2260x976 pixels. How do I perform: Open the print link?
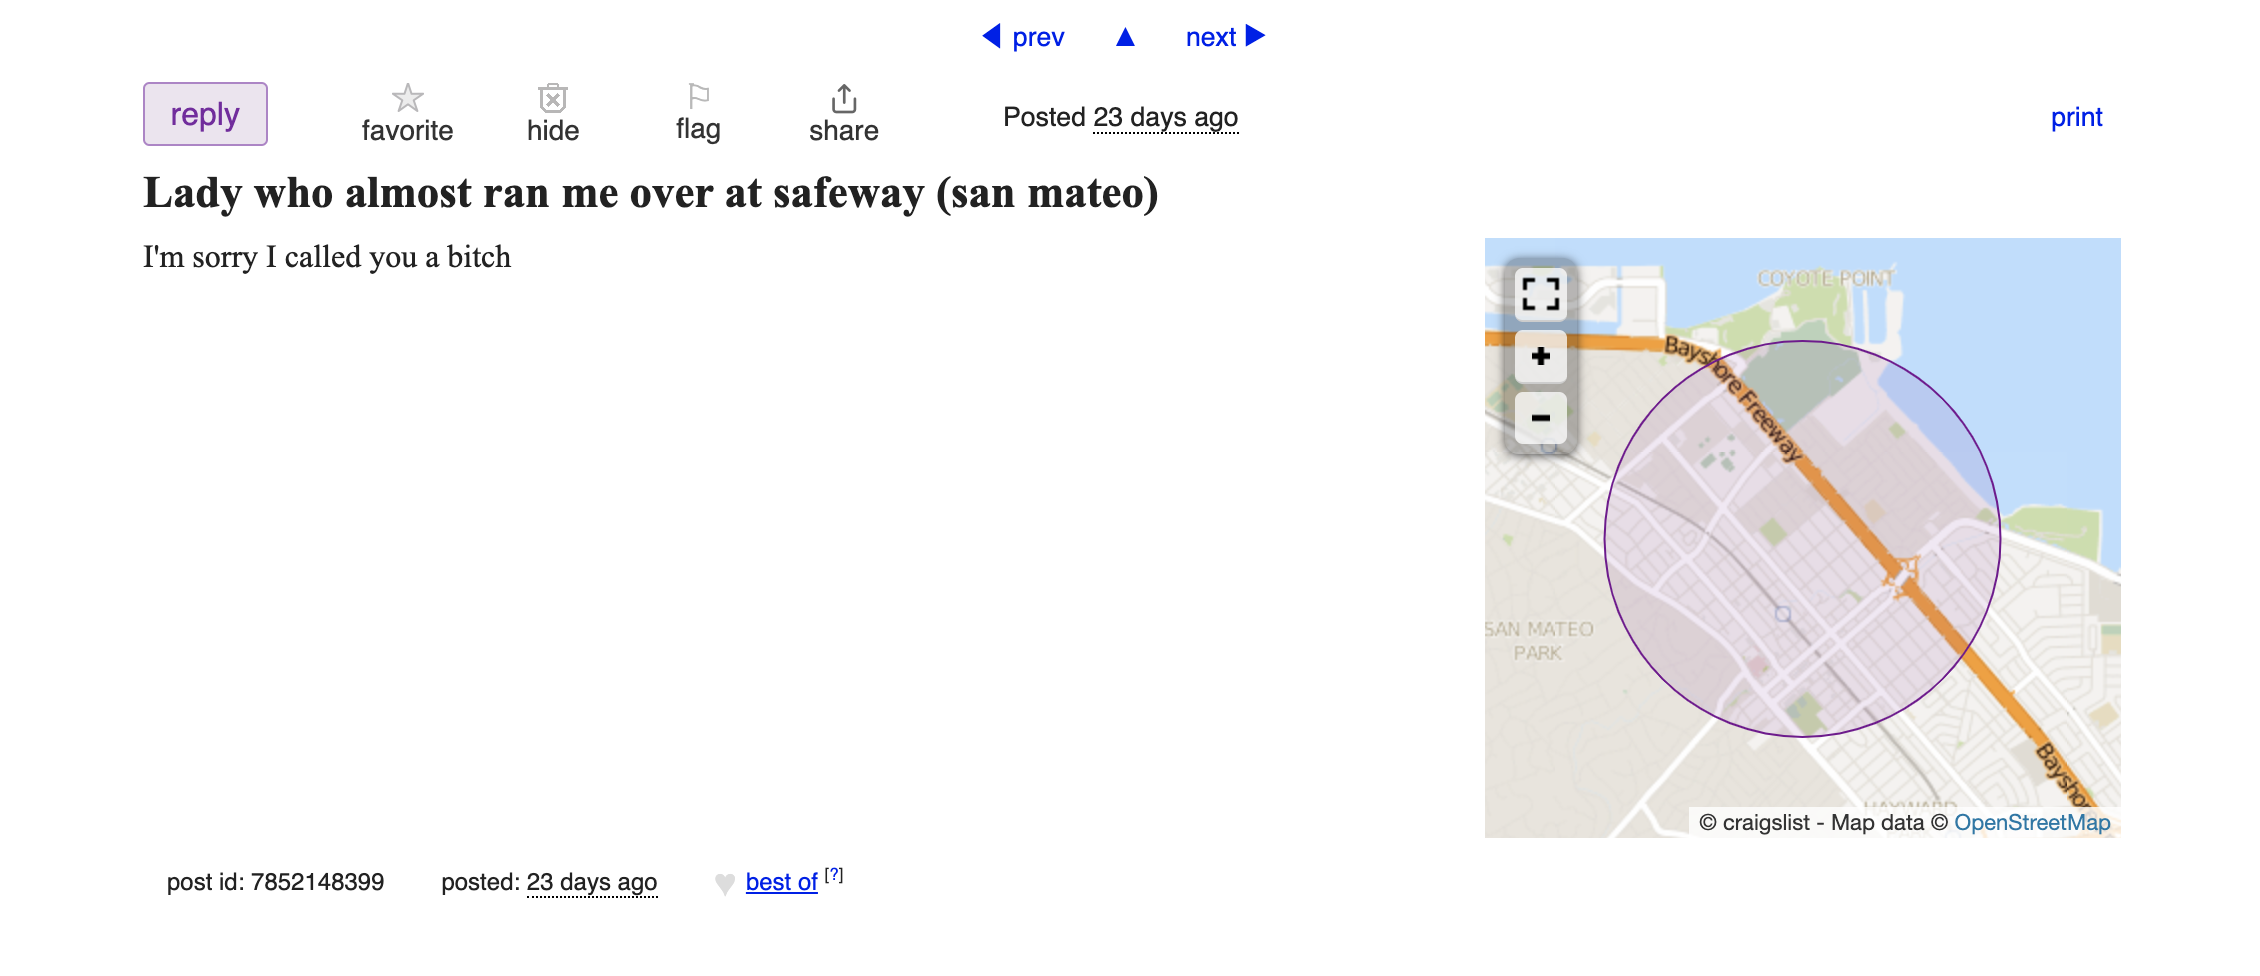2076,117
